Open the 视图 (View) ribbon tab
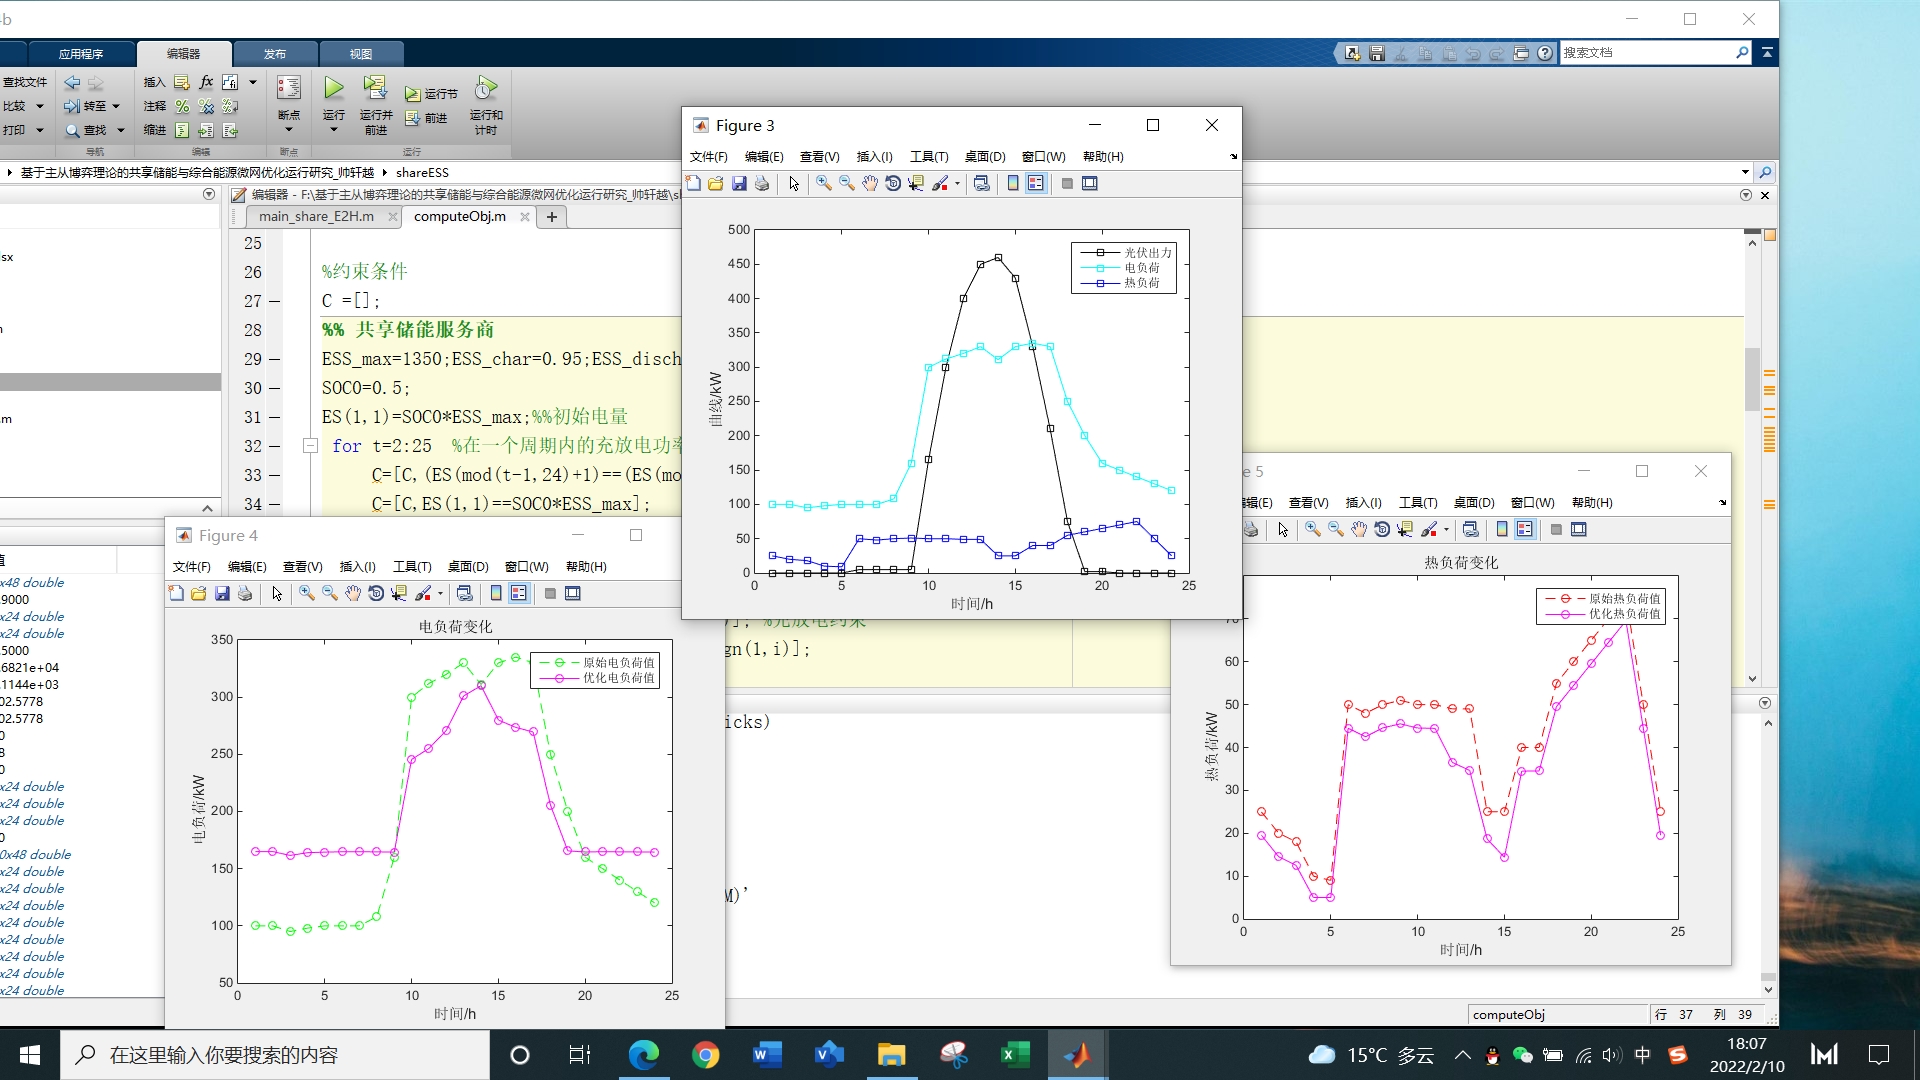 [360, 54]
